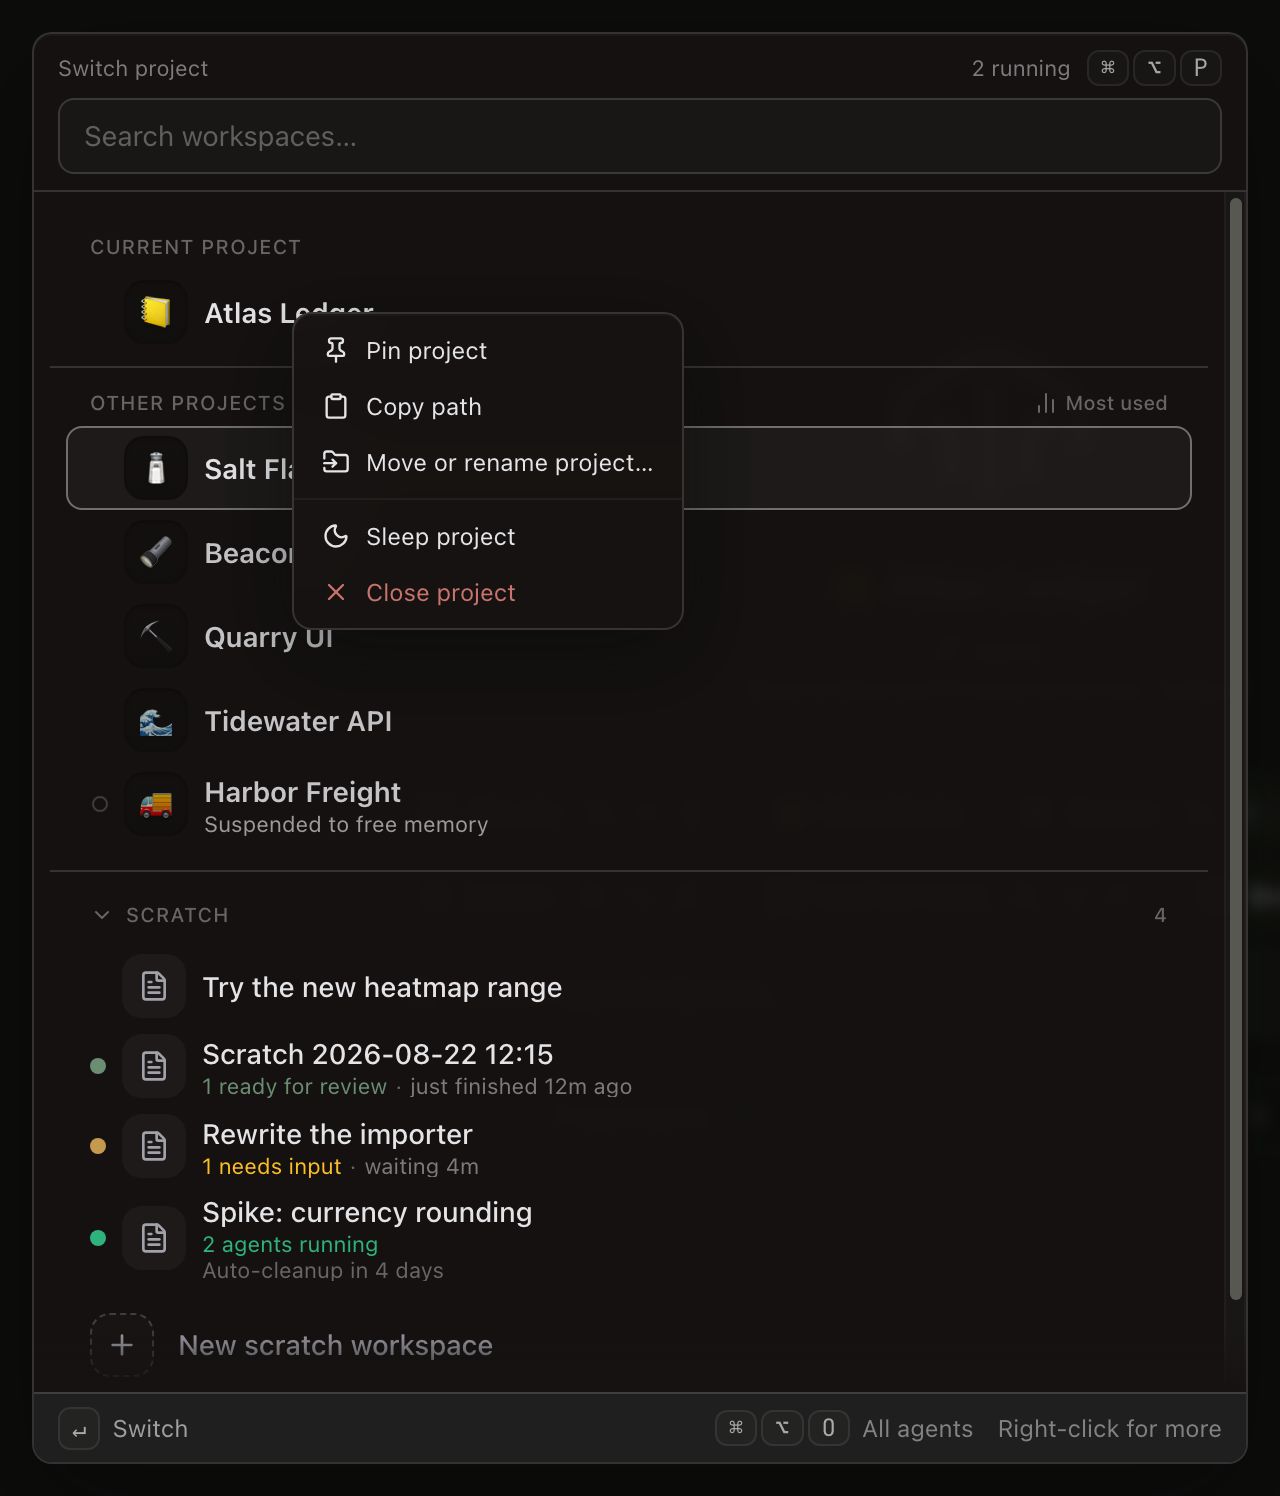Select Sleep project menu entry
This screenshot has height=1496, width=1280.
(x=488, y=537)
